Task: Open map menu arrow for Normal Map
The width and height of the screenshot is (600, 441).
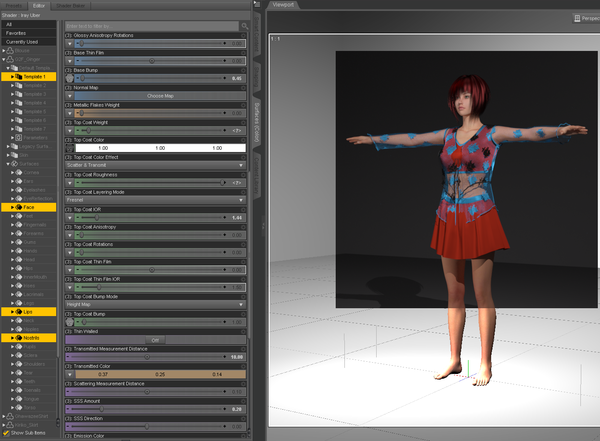Action: [x=70, y=96]
